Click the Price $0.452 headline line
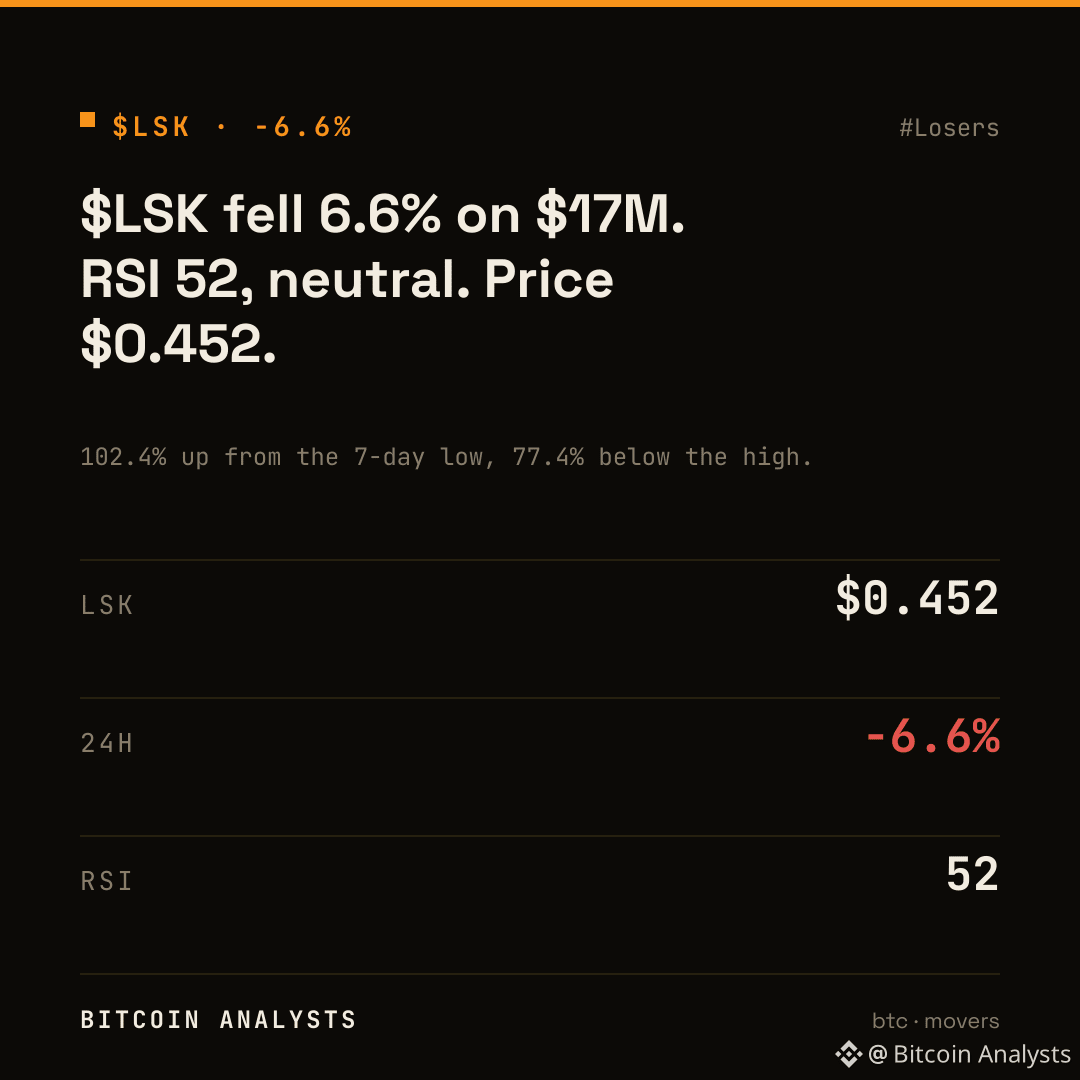The width and height of the screenshot is (1080, 1080). (x=178, y=343)
